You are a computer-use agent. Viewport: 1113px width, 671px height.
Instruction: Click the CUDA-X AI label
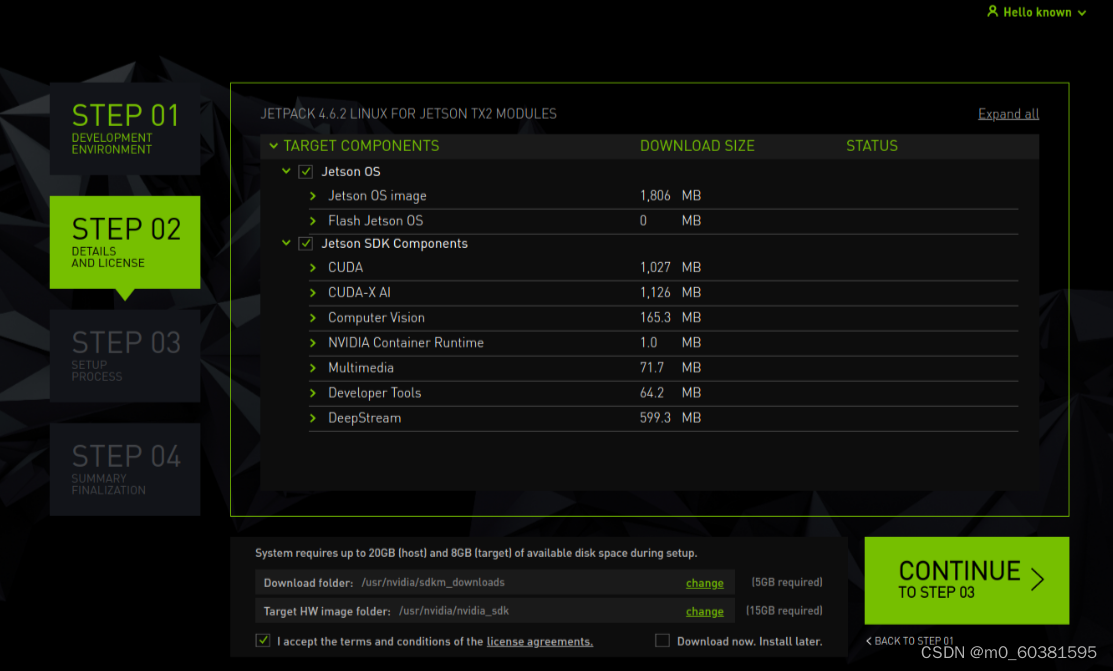coord(359,293)
